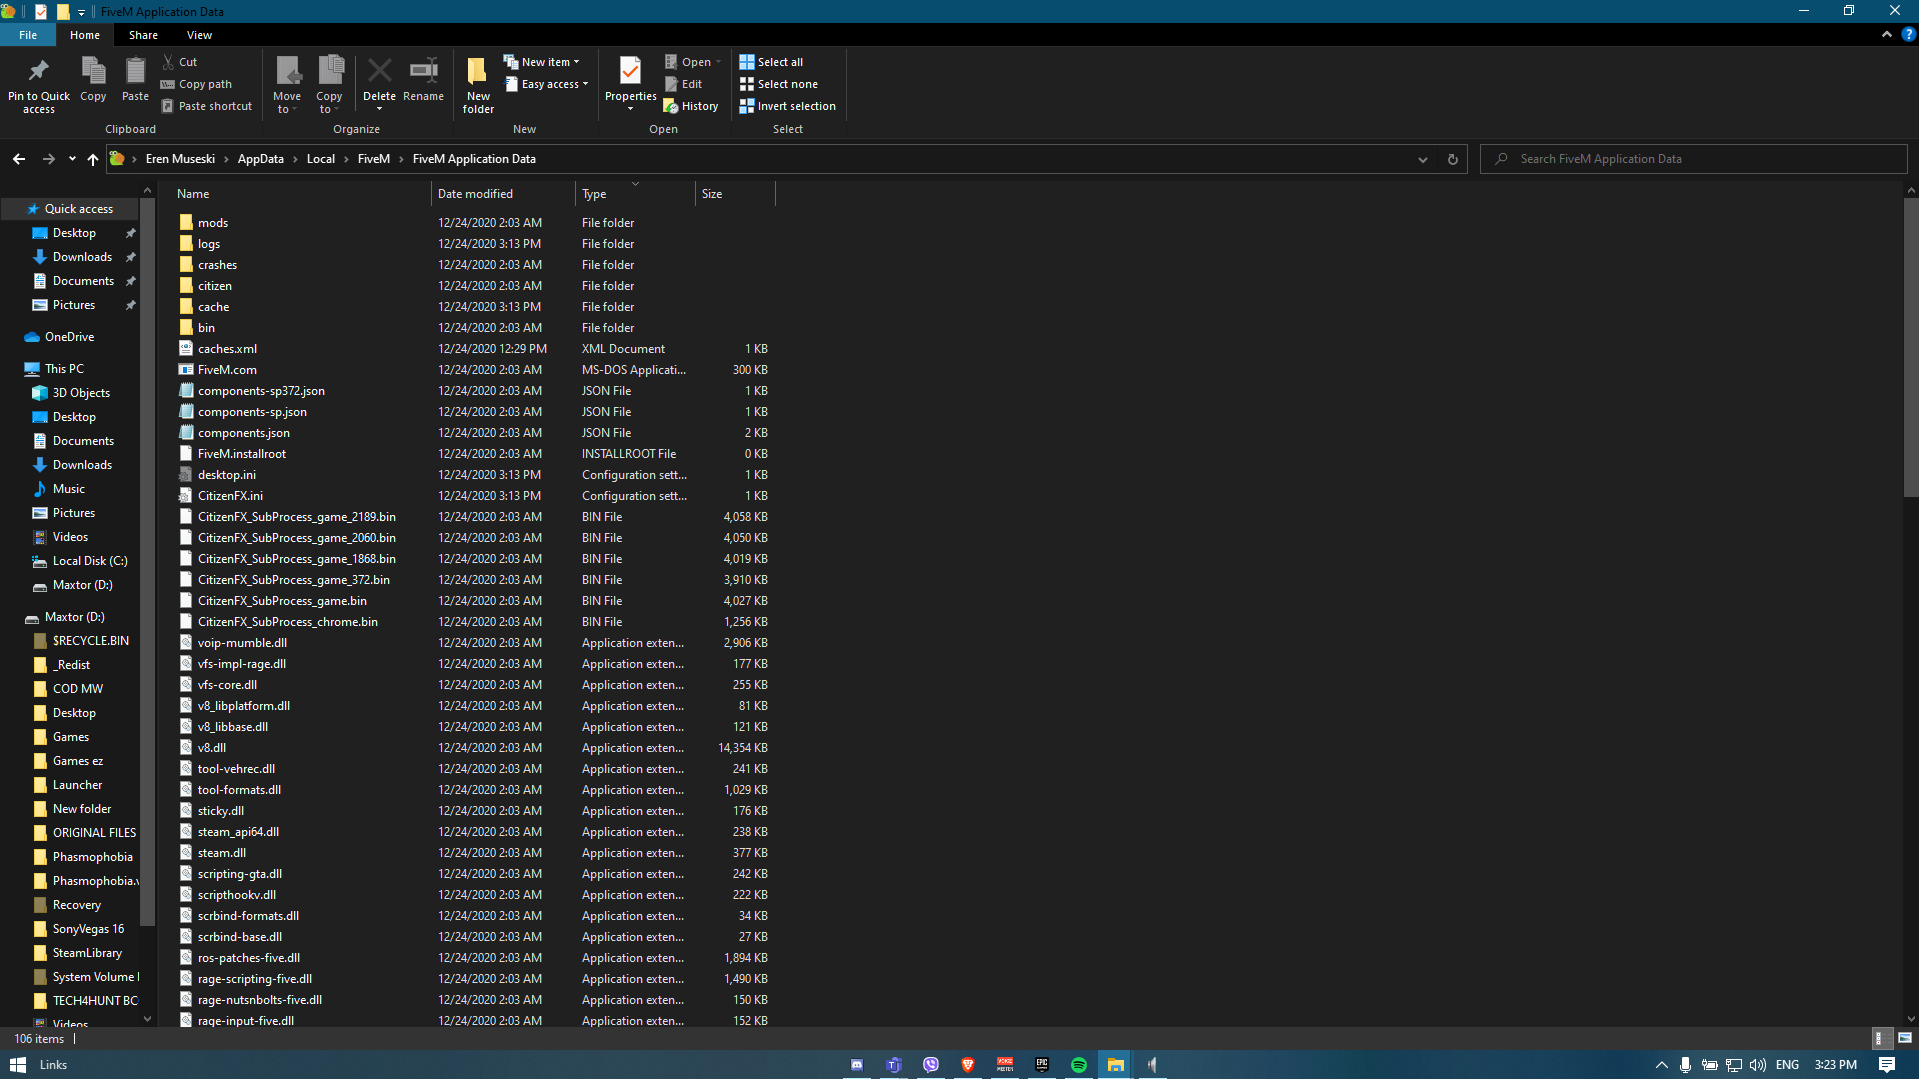Open the File menu tab
The image size is (1919, 1079).
[28, 35]
